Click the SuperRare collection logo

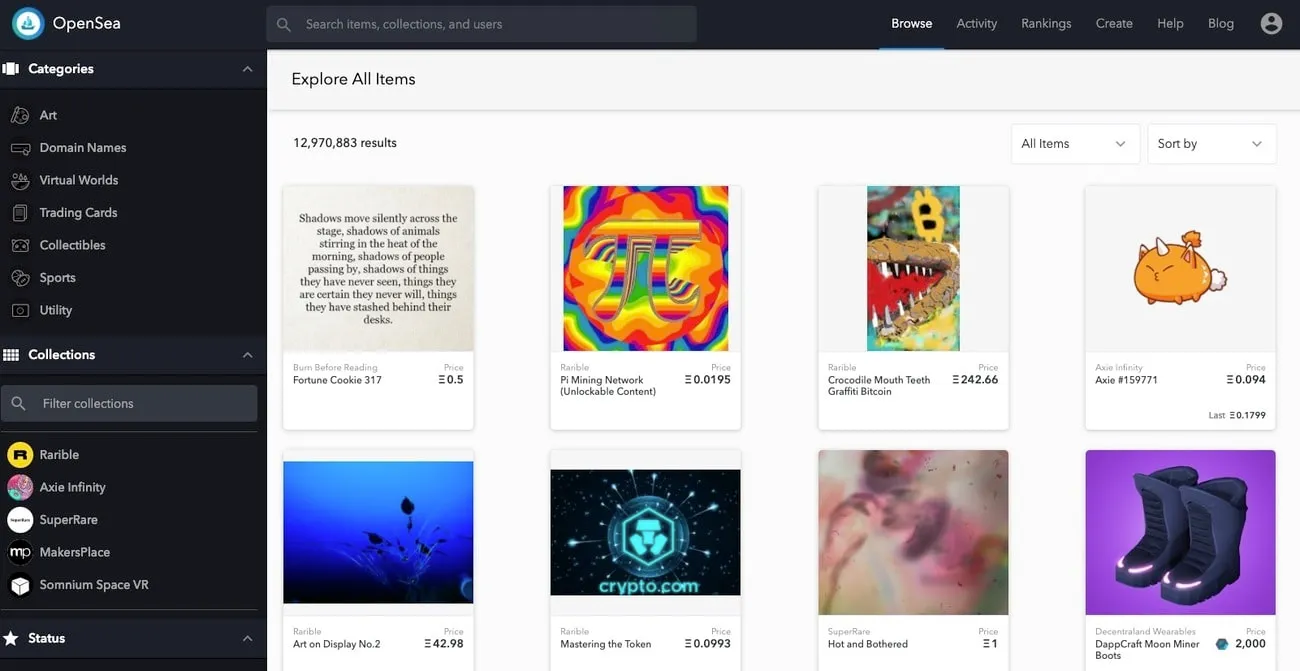coord(20,520)
